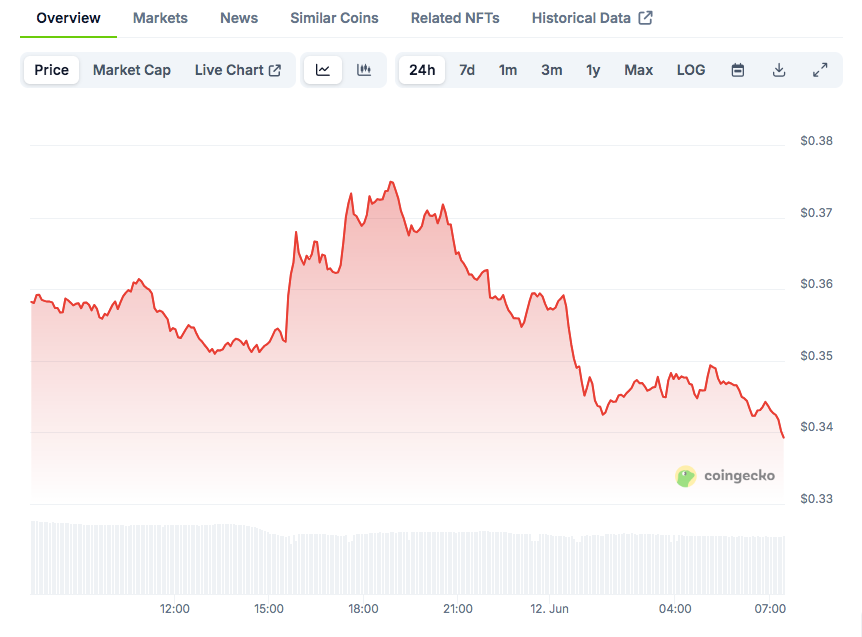
Task: Click the CoinGecko logo watermark
Action: click(726, 476)
